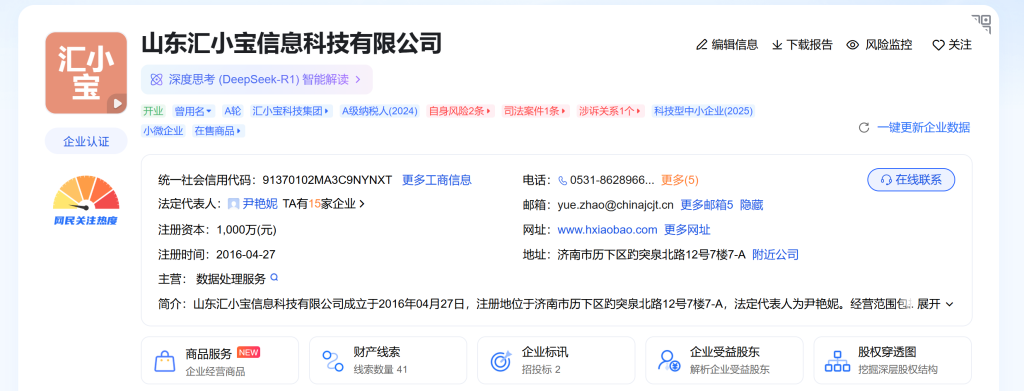The width and height of the screenshot is (1024, 391).
Task: Open the 财产线索 card
Action: click(x=388, y=361)
